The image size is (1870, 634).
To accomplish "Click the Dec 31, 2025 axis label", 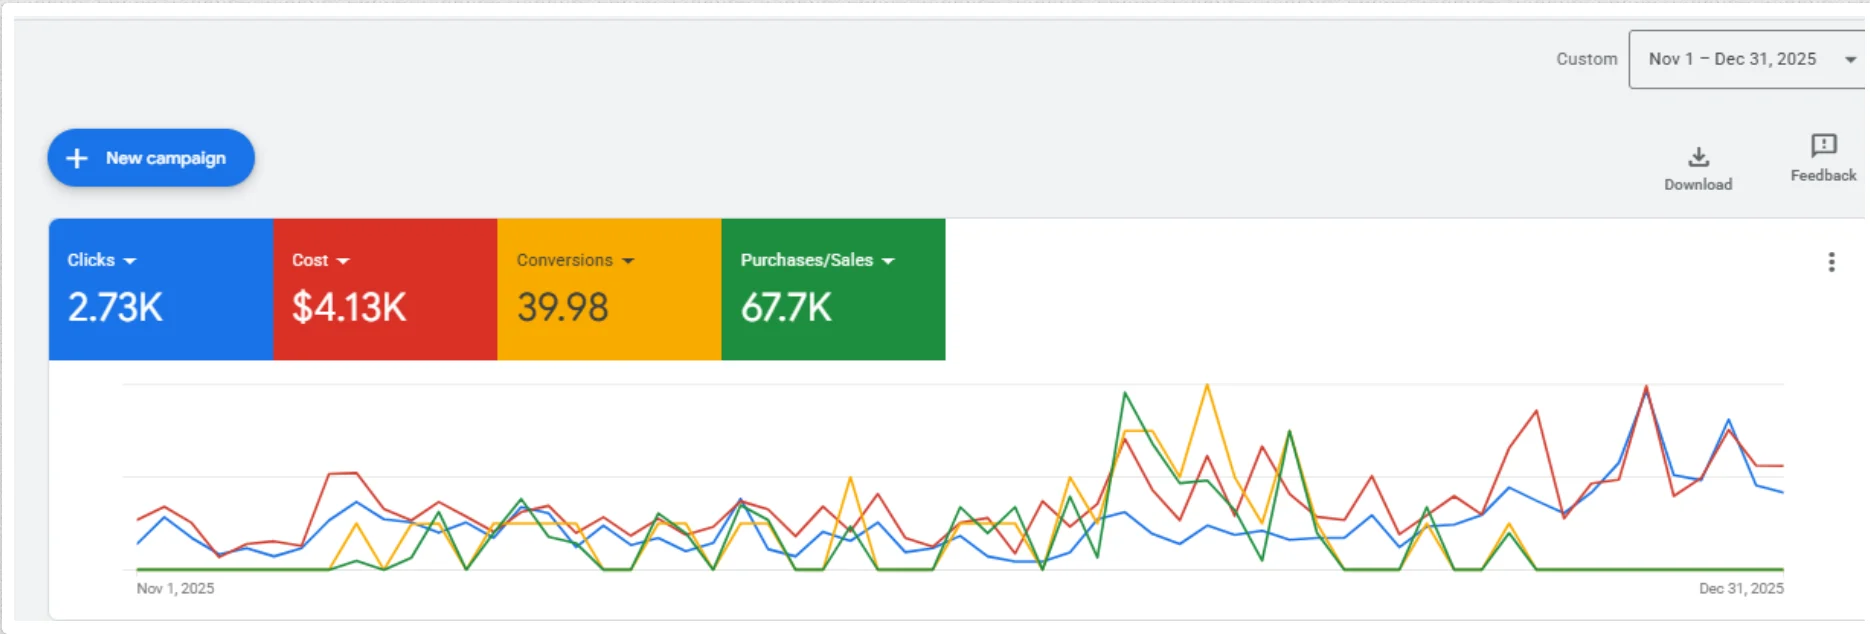I will click(1741, 588).
